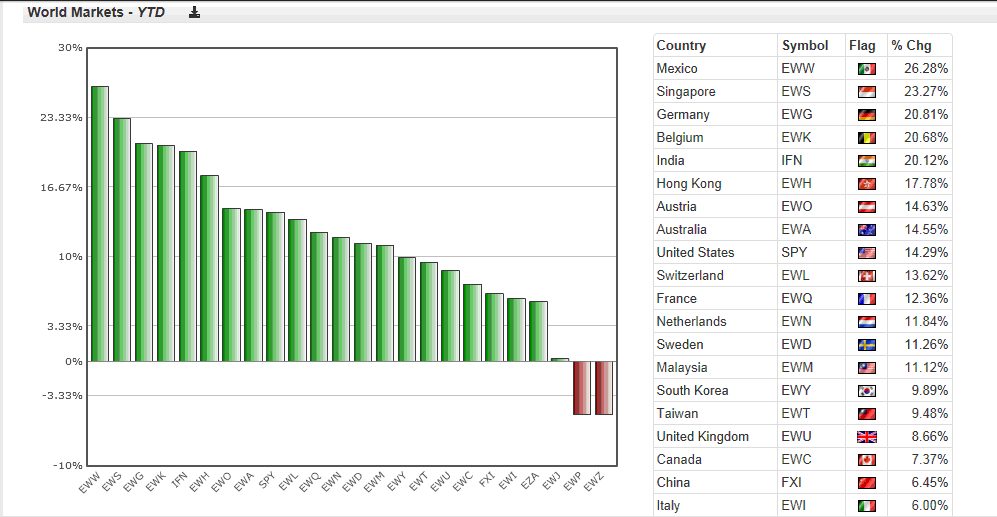
Task: Click the France flag icon
Action: (867, 298)
